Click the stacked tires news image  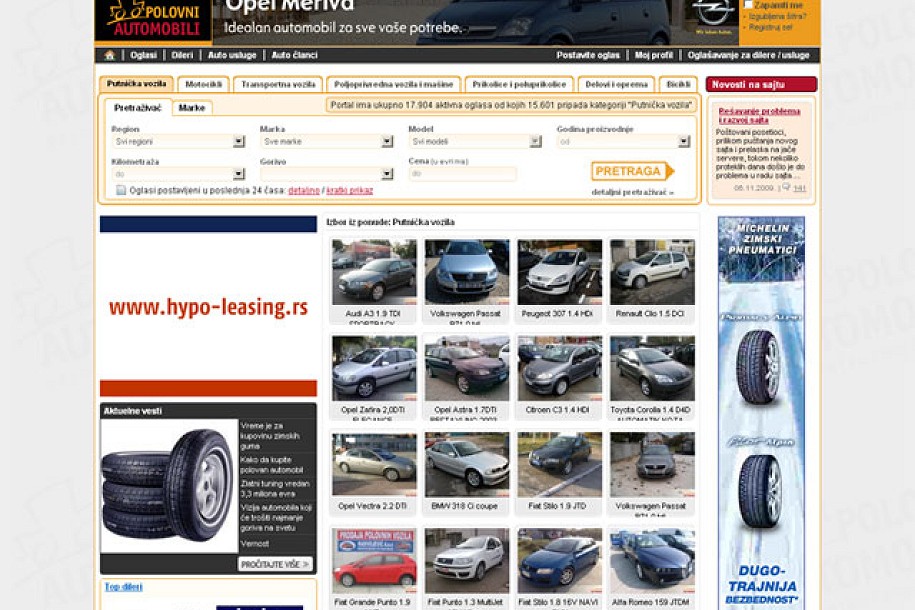coord(169,486)
